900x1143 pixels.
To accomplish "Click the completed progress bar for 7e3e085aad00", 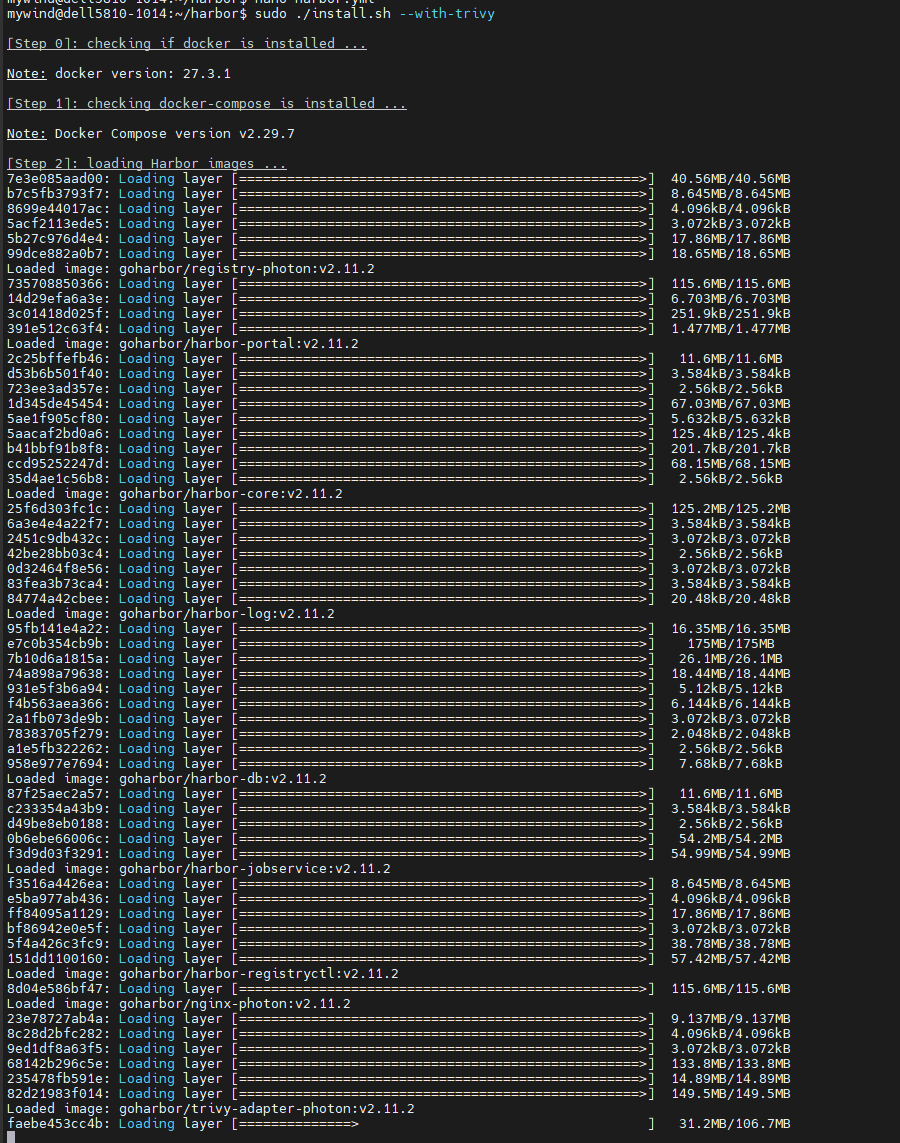I will (443, 179).
